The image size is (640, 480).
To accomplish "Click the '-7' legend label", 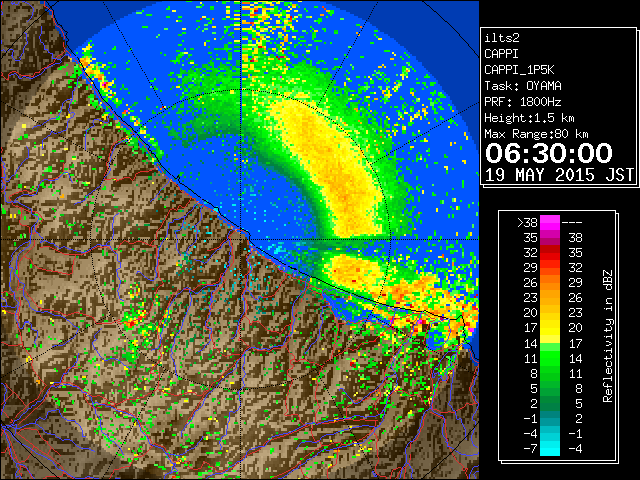I will click(531, 449).
